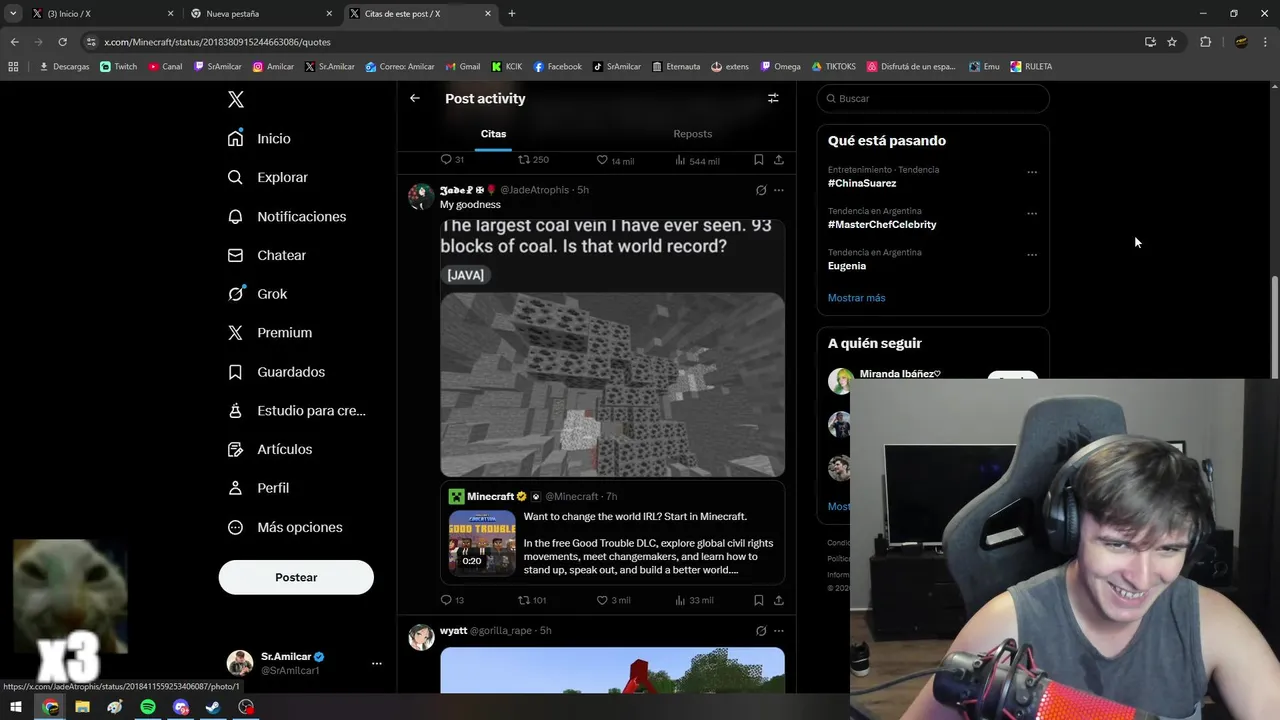Viewport: 1280px width, 720px height.
Task: Open the coal vein image
Action: (x=612, y=384)
